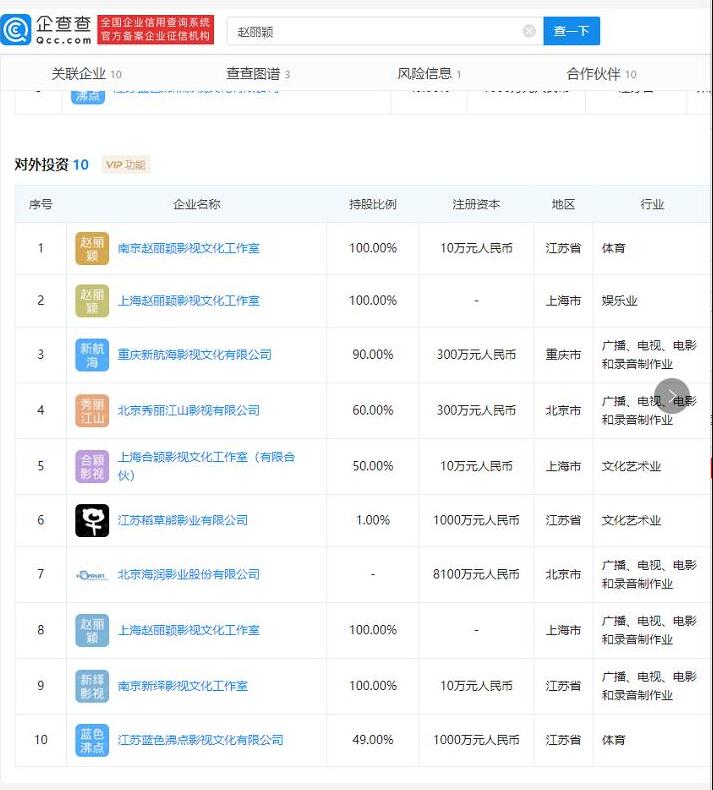
Task: Click the 持股比例 column header
Action: pos(373,204)
